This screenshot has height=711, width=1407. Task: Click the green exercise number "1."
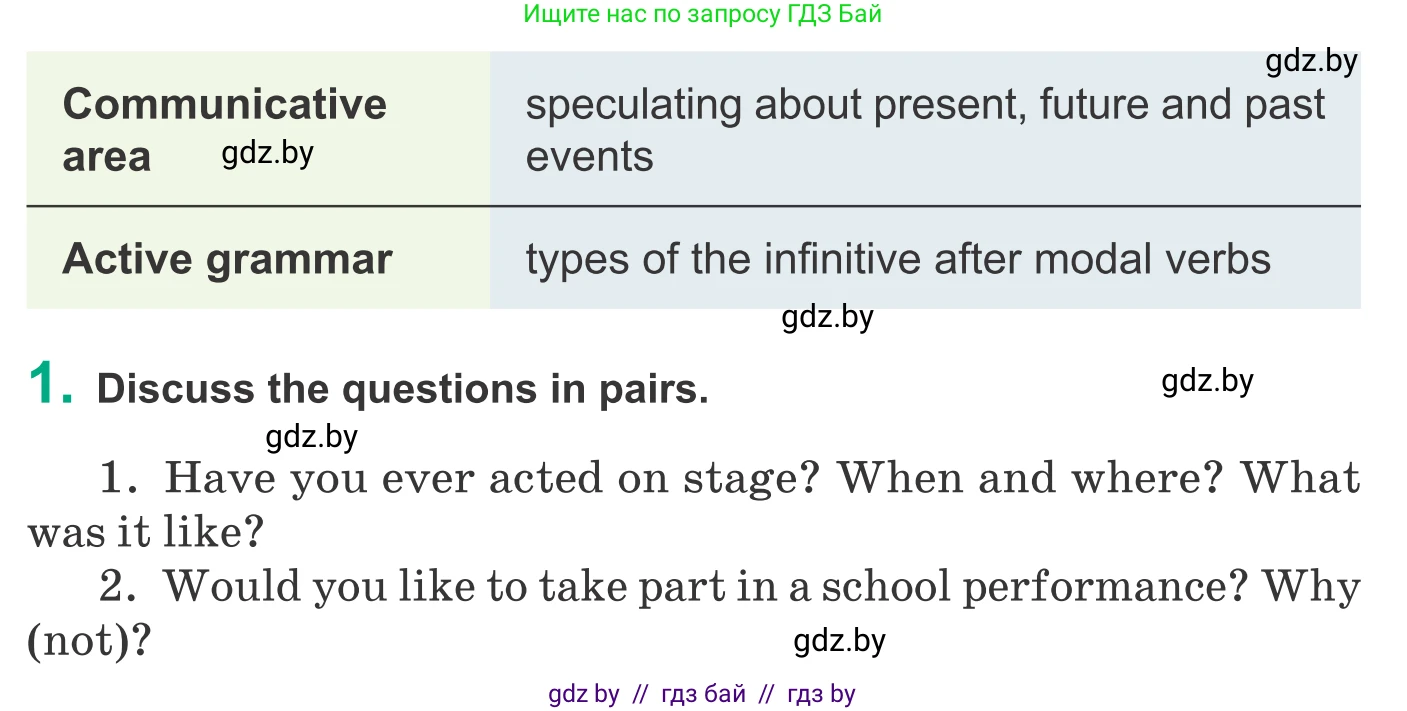click(51, 385)
